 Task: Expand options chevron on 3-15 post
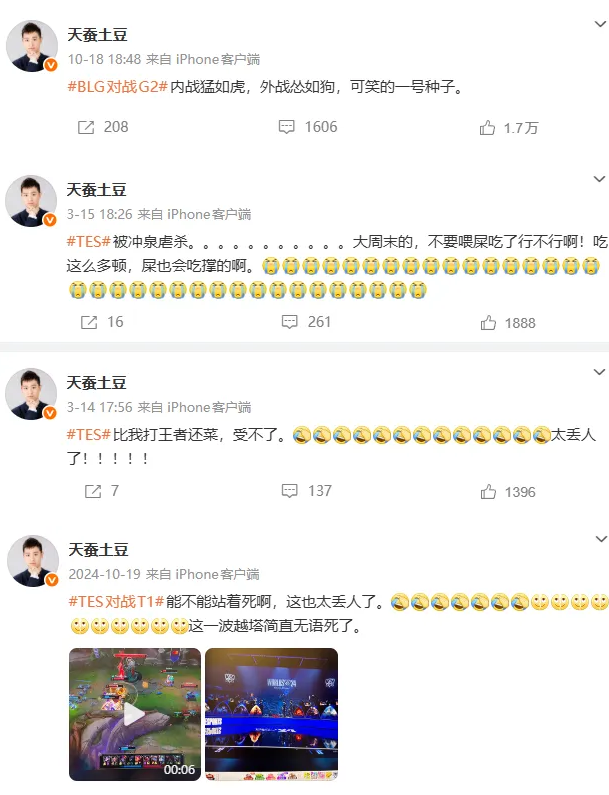click(x=599, y=179)
